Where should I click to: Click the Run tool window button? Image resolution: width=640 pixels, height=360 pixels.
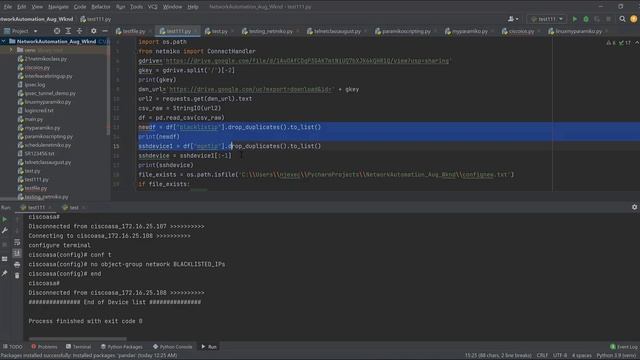[x=209, y=347]
